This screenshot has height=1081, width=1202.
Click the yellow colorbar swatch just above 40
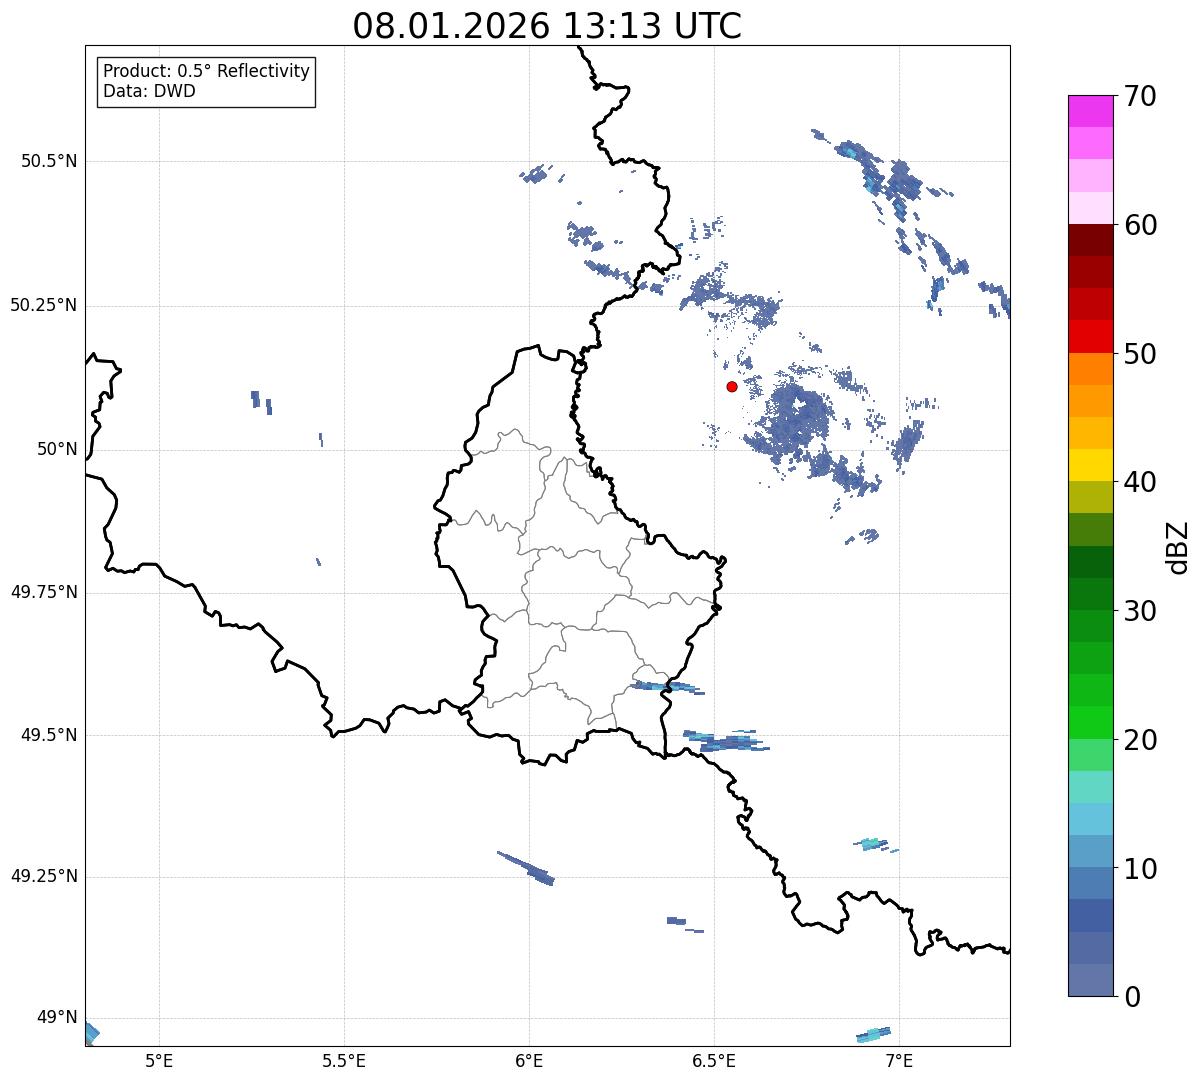[1090, 465]
